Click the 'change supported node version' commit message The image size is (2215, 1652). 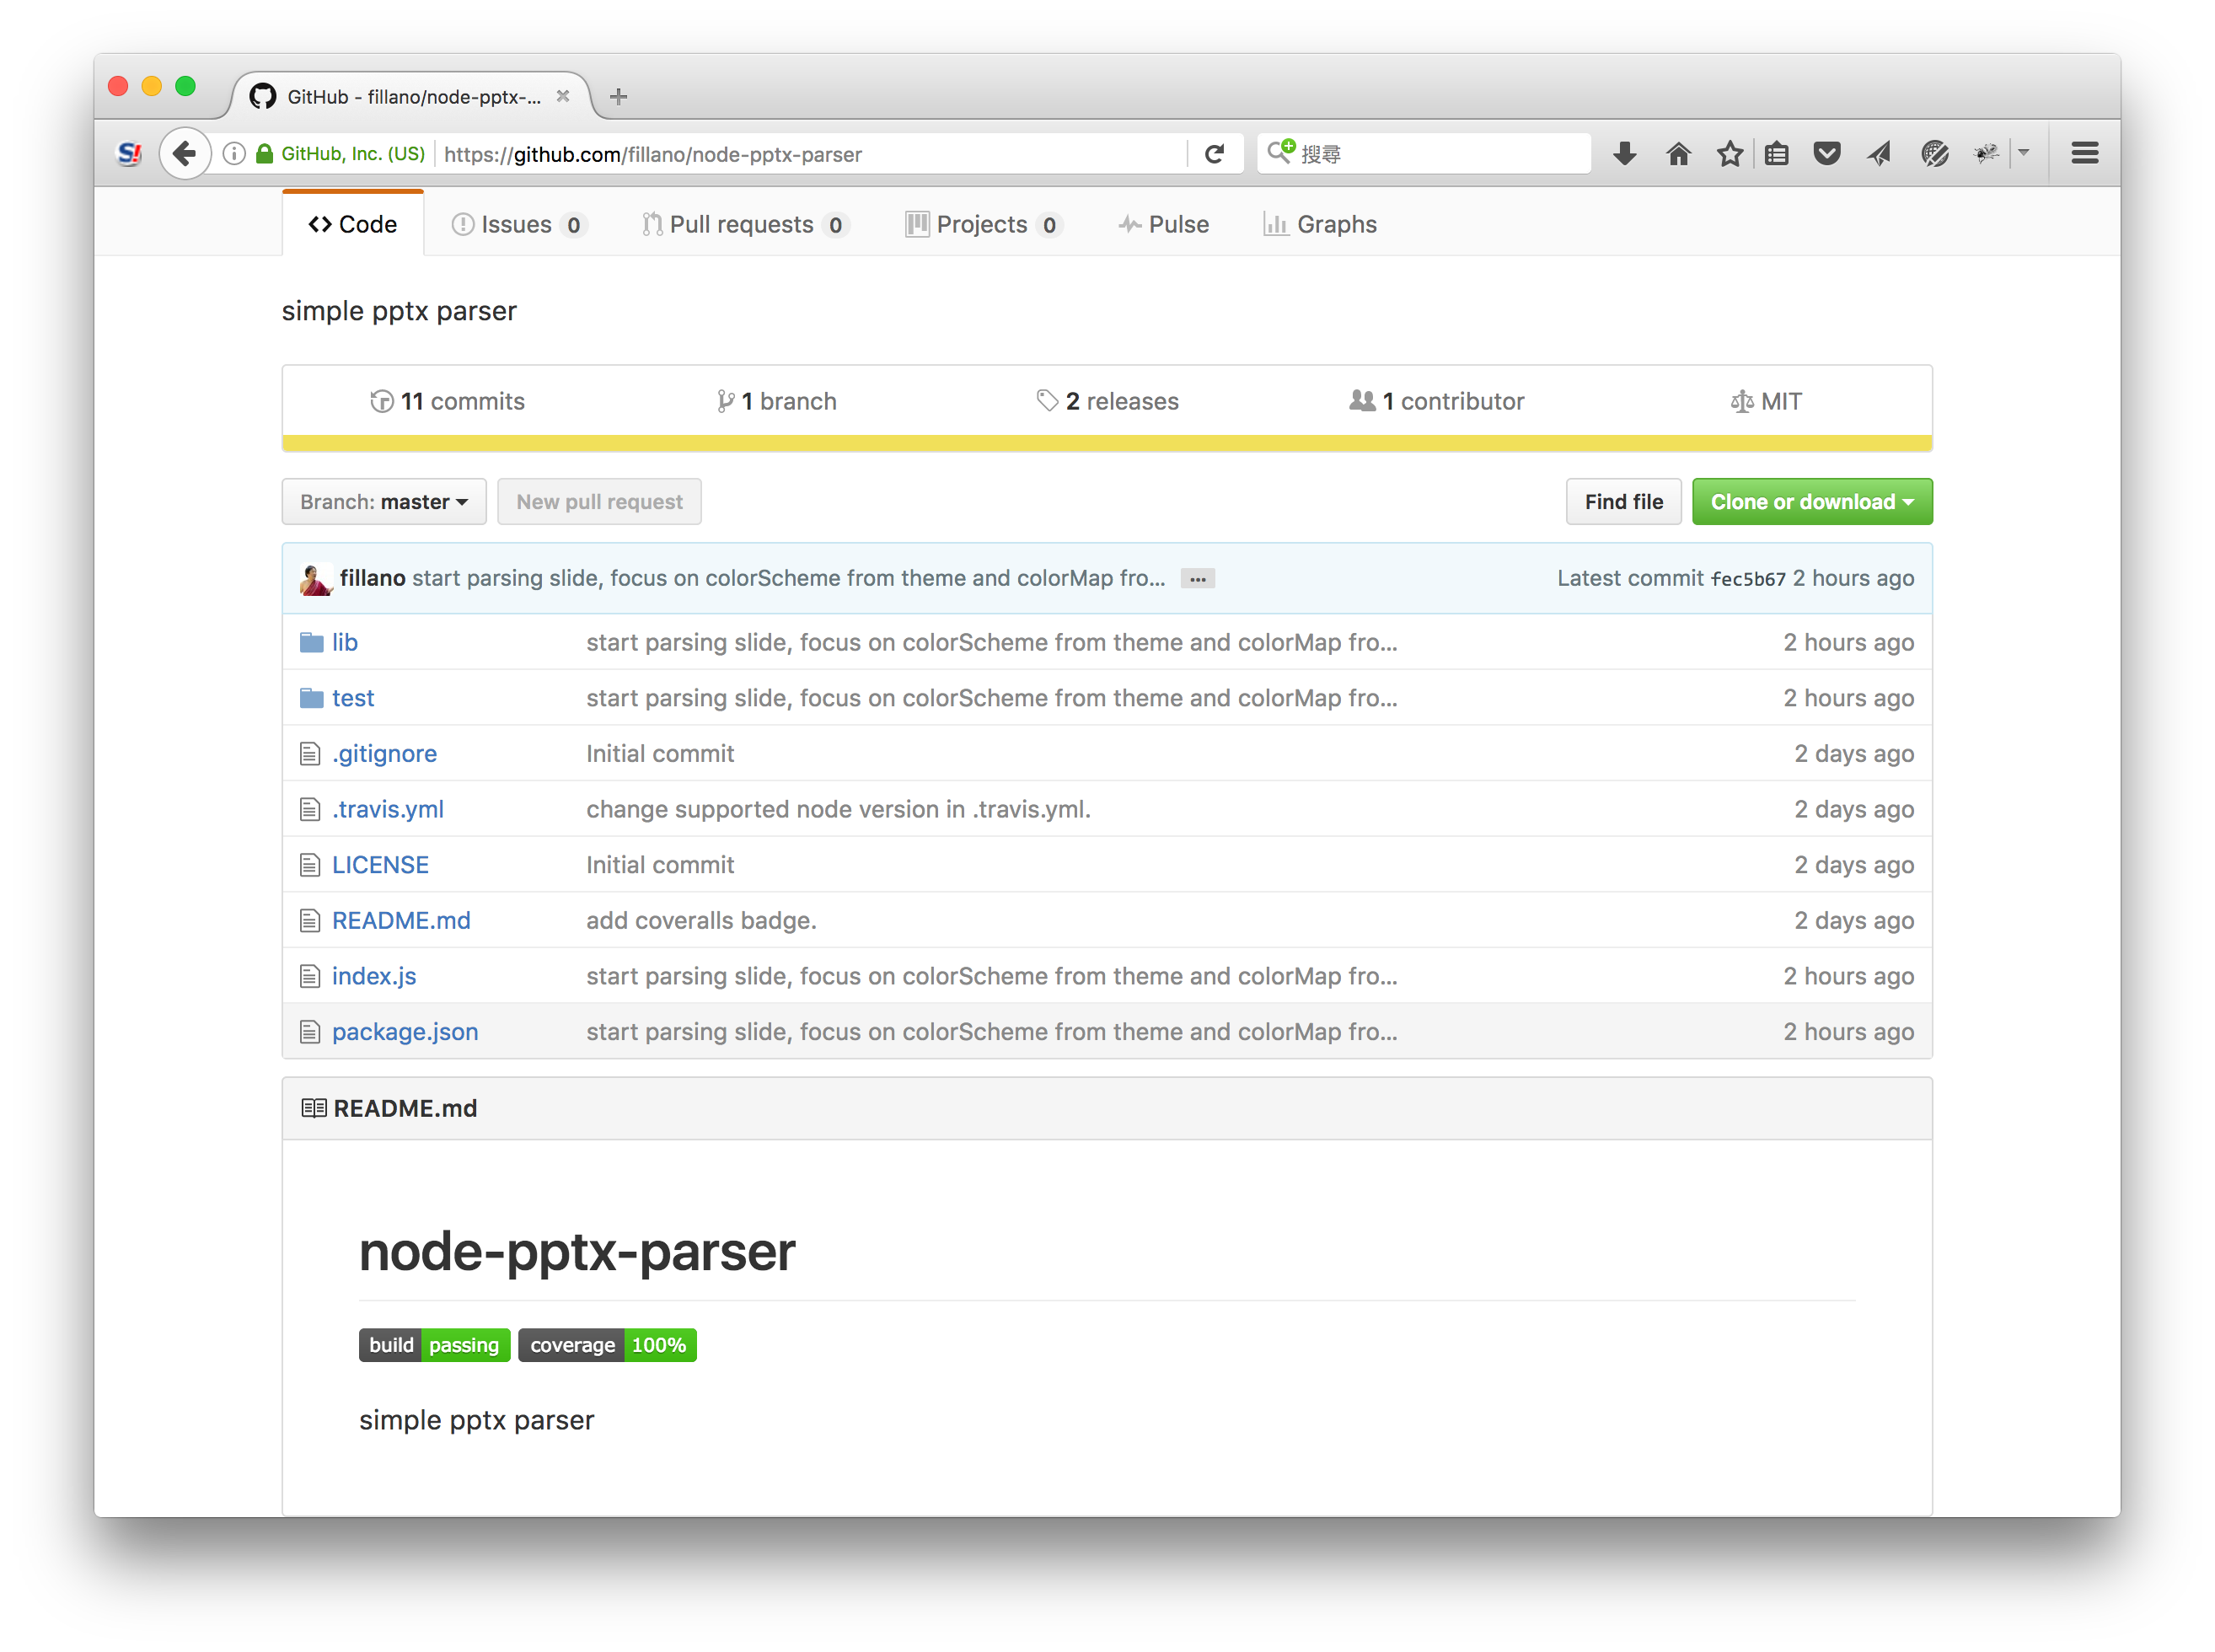pos(838,809)
